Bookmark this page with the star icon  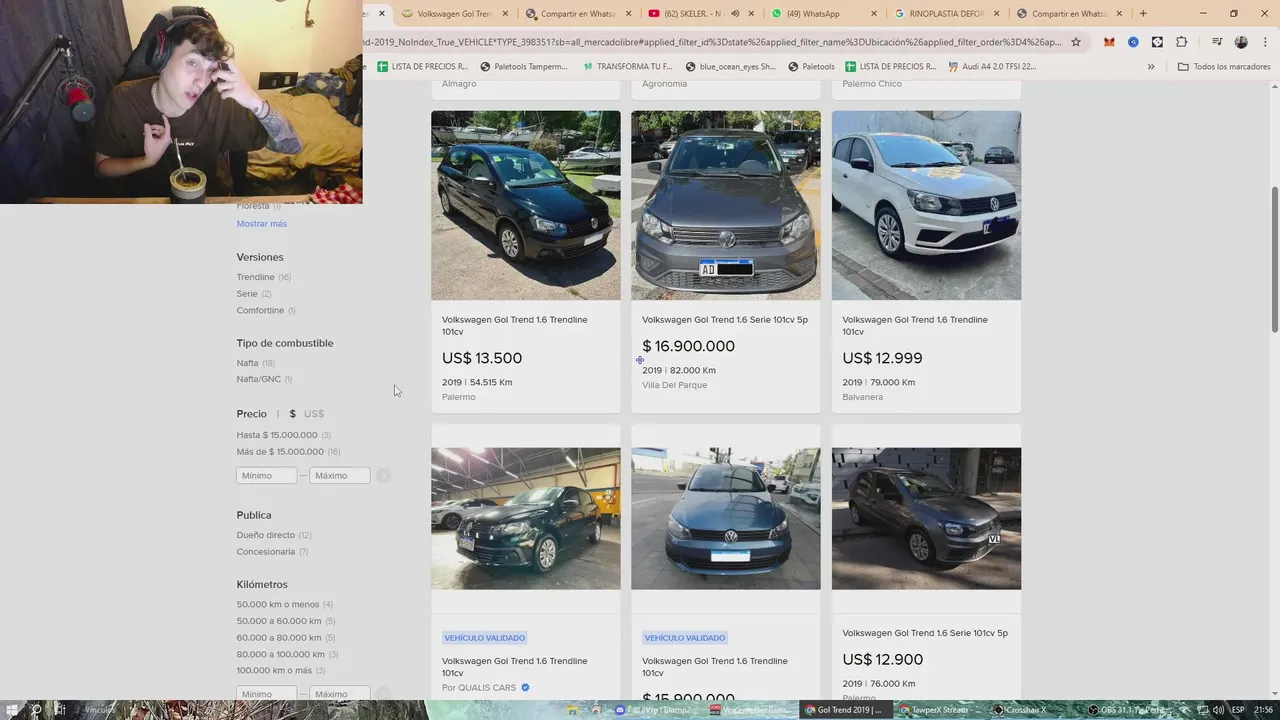pos(1075,42)
